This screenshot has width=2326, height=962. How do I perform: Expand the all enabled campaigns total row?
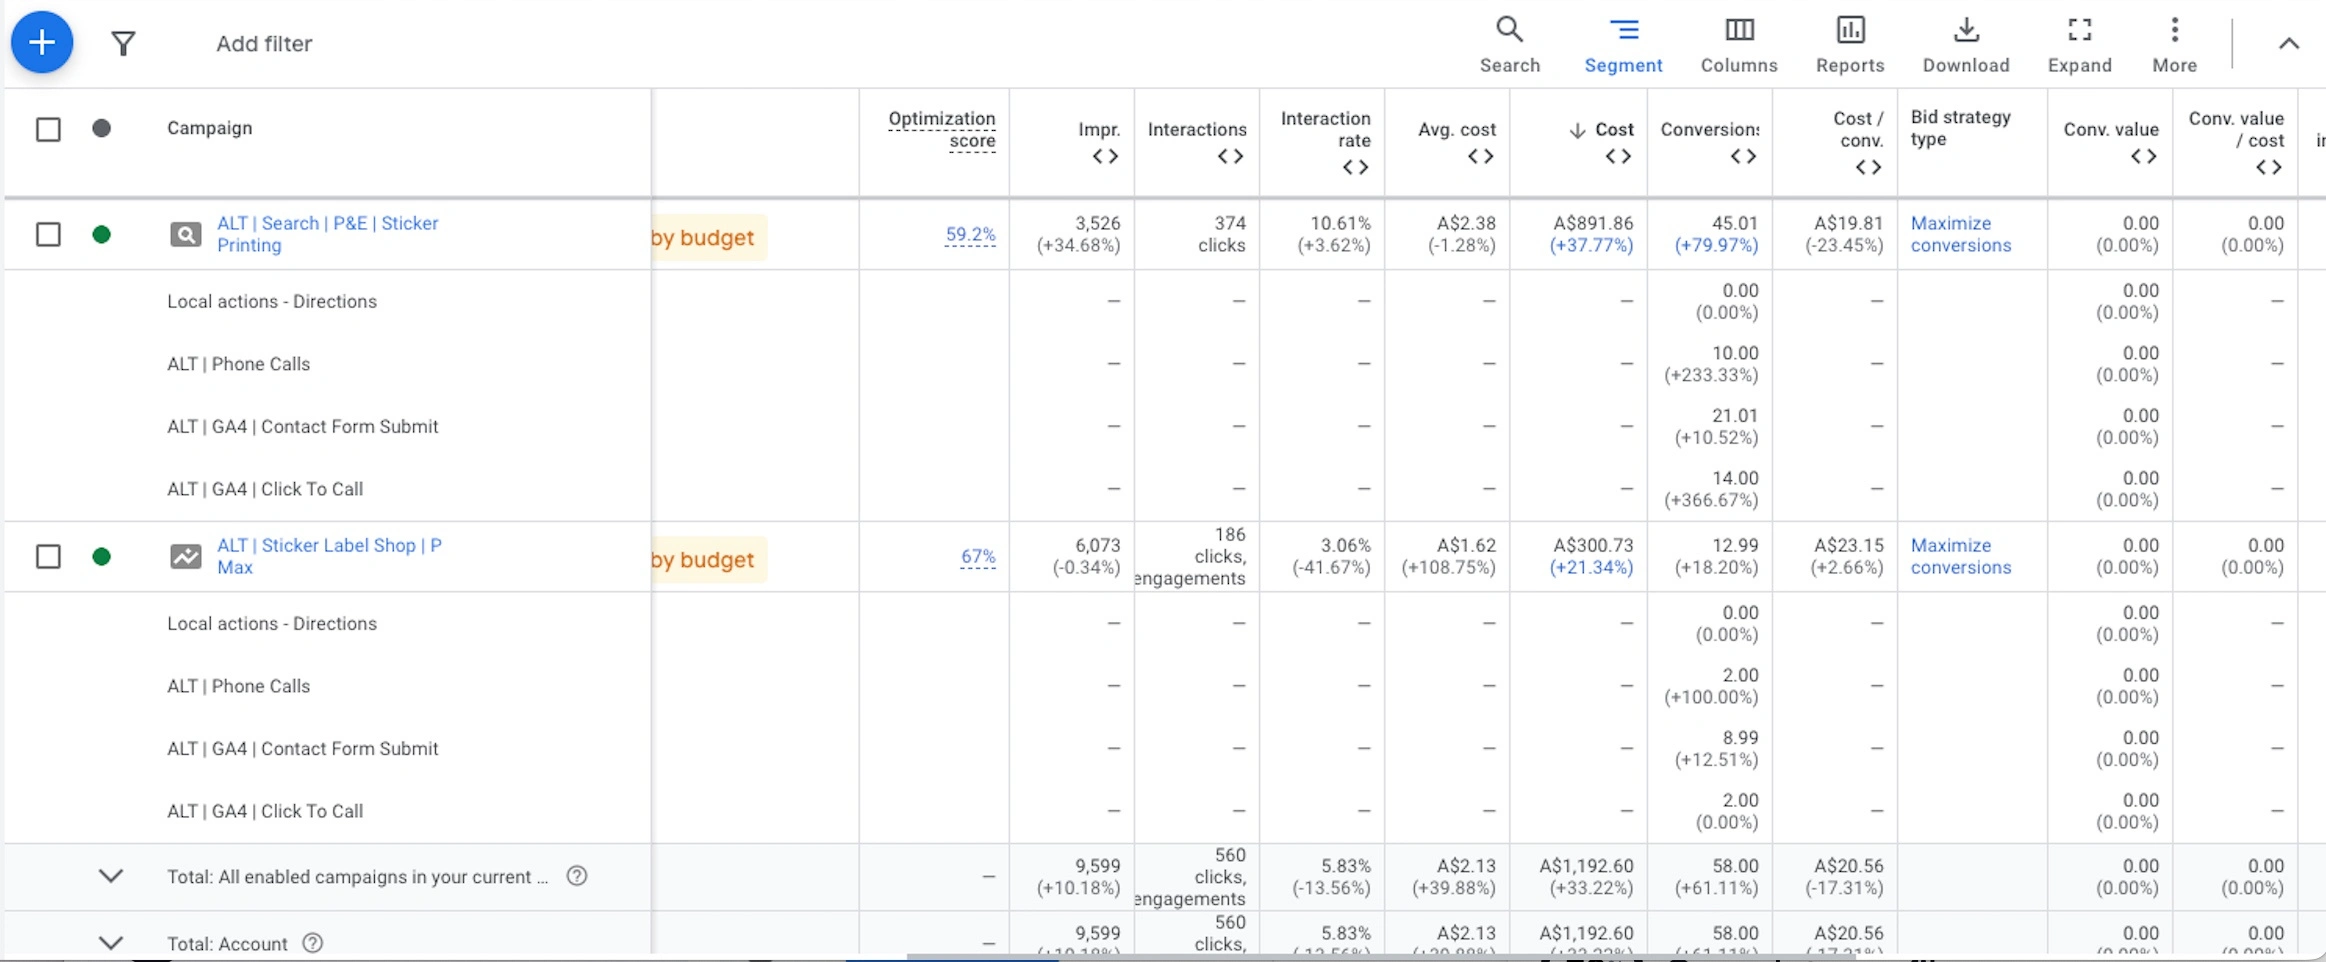click(x=111, y=876)
